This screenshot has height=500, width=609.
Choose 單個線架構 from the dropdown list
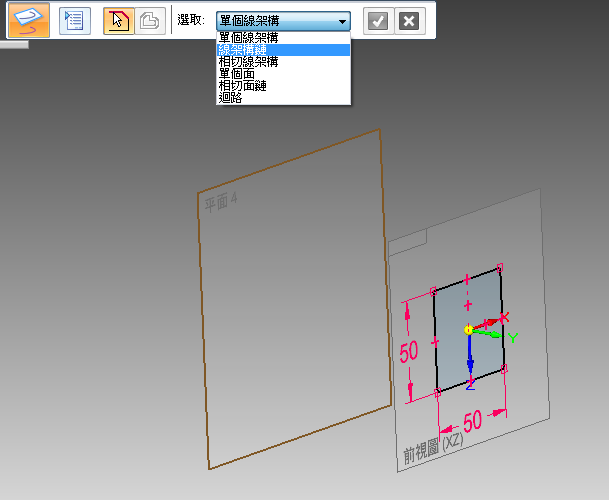[x=284, y=38]
